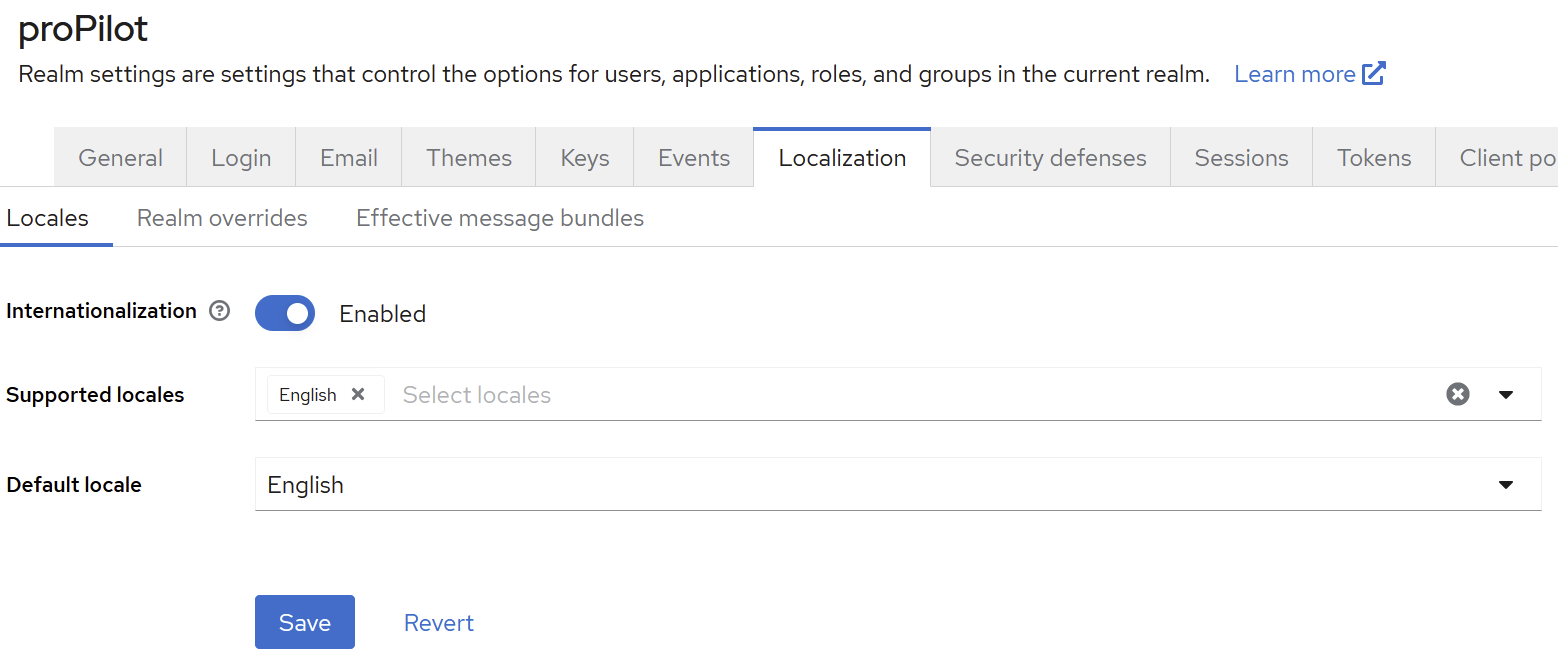This screenshot has height=672, width=1558.
Task: Open the Security defenses tab
Action: coord(1050,158)
